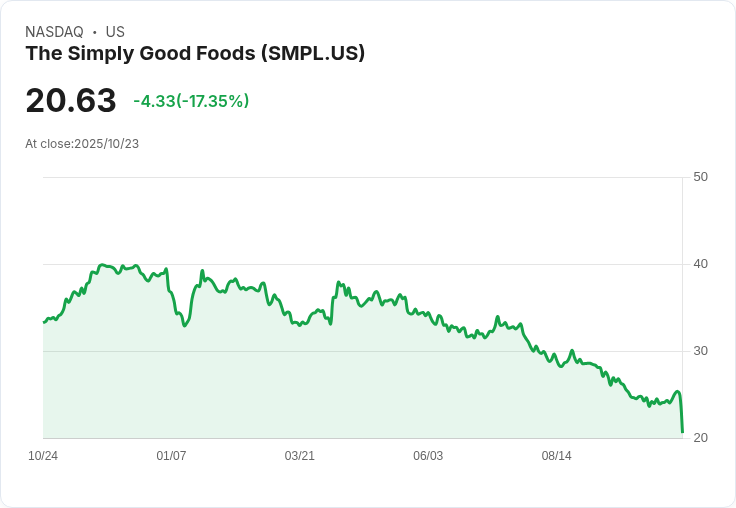This screenshot has height=508, width=736.
Task: Click the NASDAQ exchange label
Action: [54, 32]
